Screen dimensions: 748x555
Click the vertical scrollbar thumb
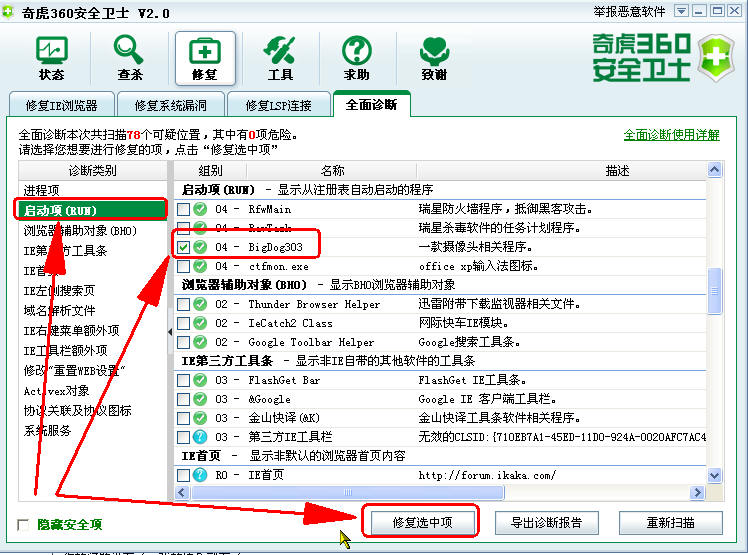click(x=714, y=291)
